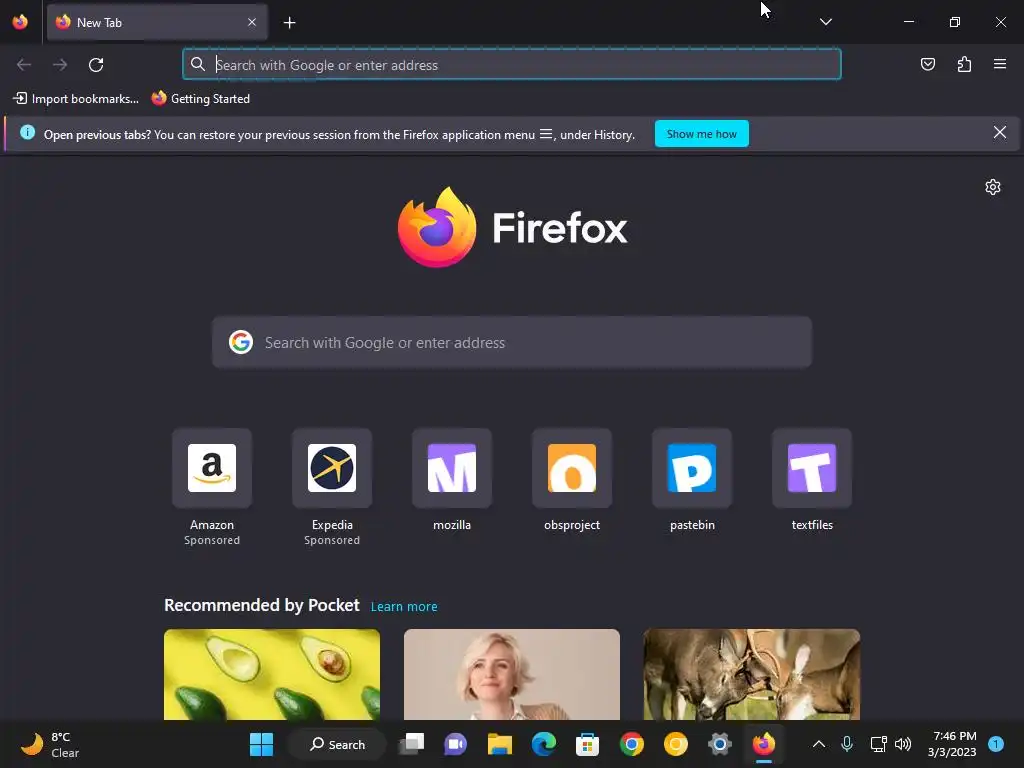Go forward with the forward arrow
Image resolution: width=1024 pixels, height=768 pixels.
pyautogui.click(x=60, y=65)
